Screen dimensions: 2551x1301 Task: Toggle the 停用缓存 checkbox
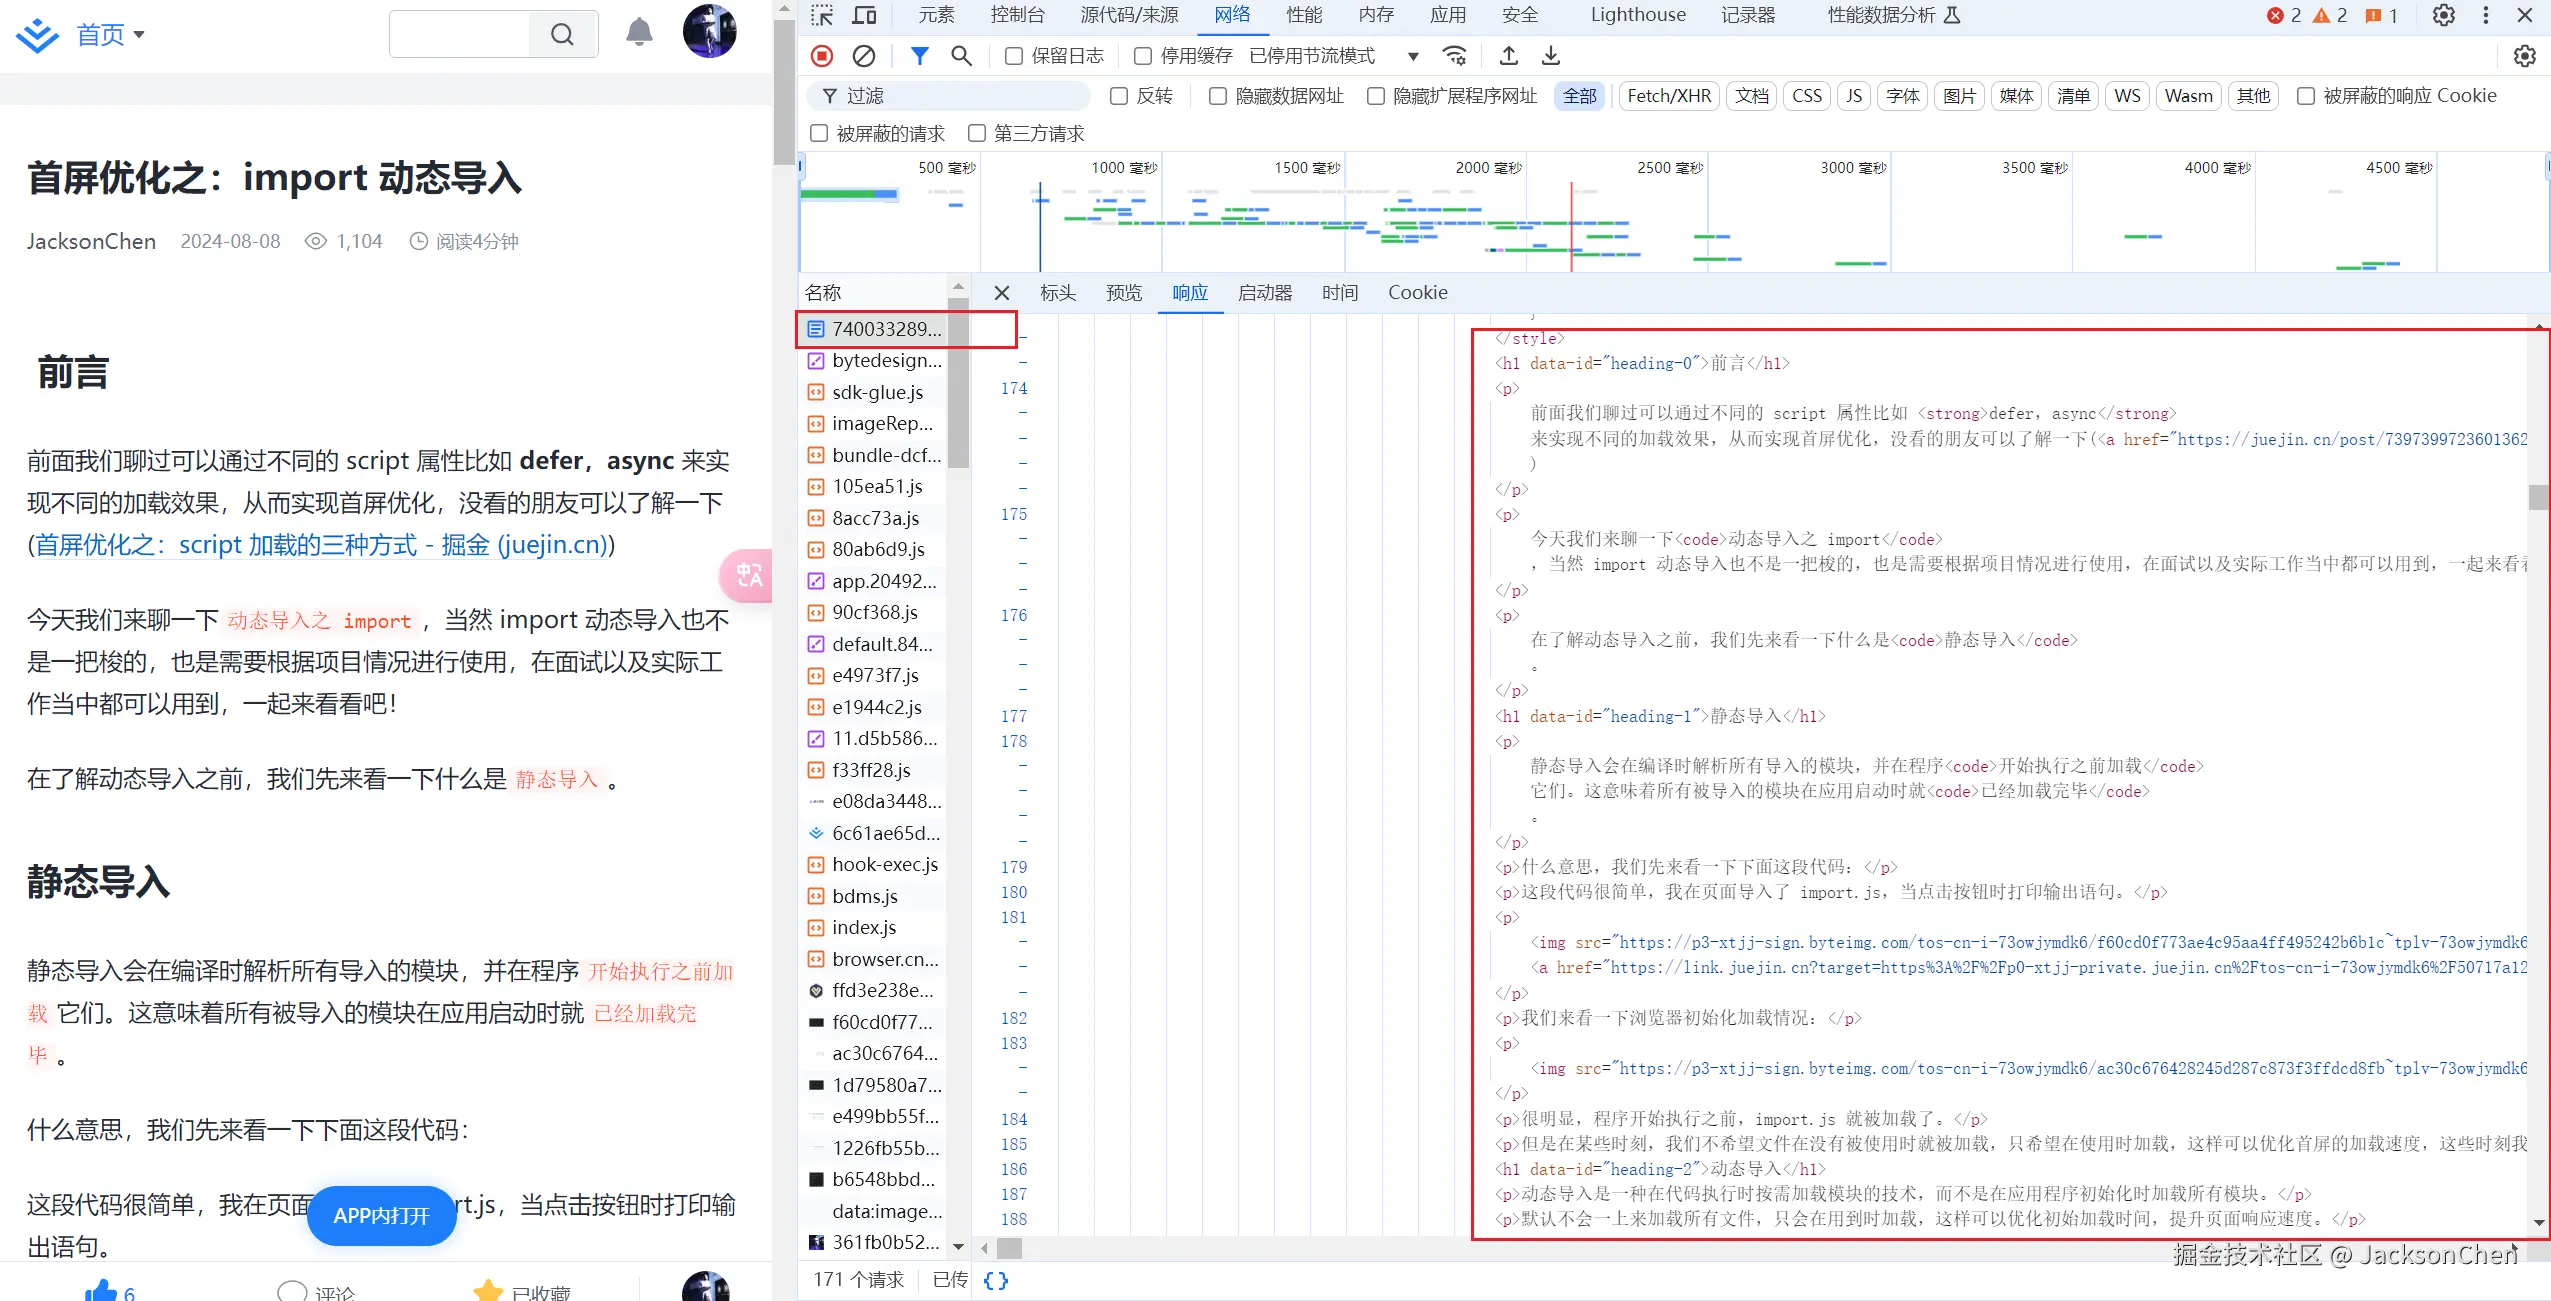(1143, 56)
